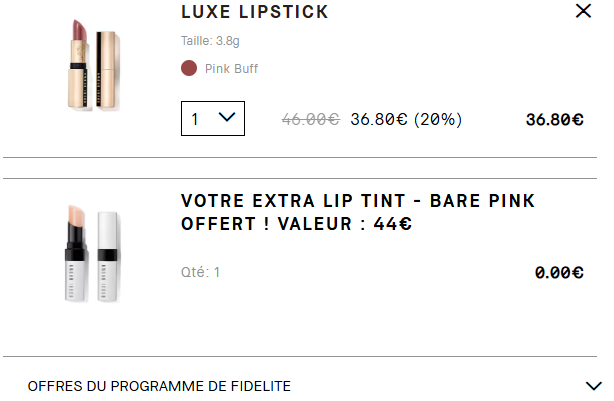Remove Luxe Lipstick with the X icon
Screen dimensions: 614x401
583,11
